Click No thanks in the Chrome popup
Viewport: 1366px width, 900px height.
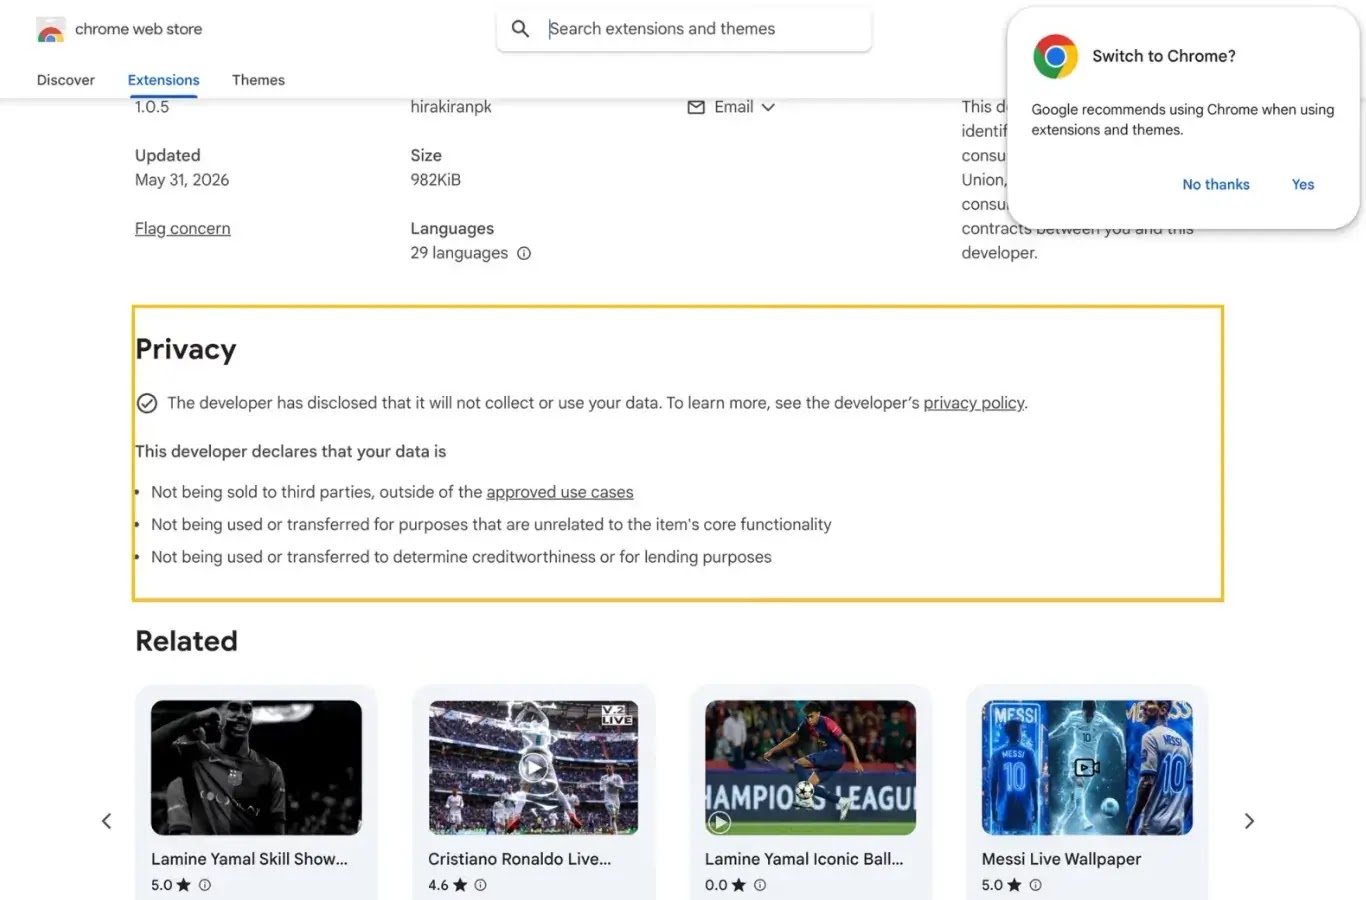[1216, 184]
